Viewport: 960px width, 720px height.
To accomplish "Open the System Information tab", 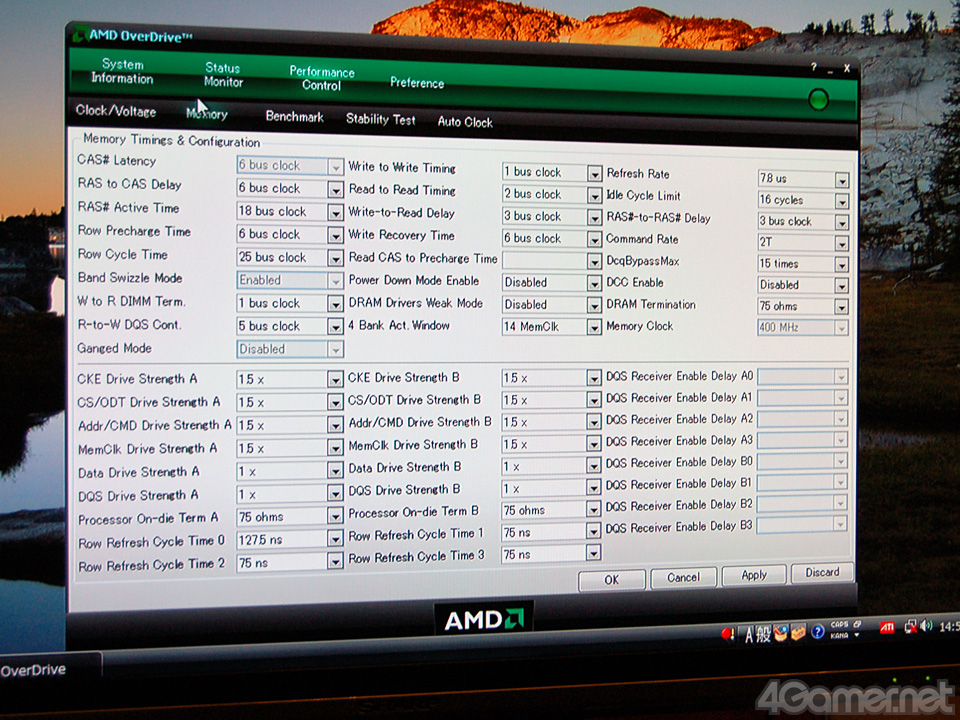I will coord(122,71).
